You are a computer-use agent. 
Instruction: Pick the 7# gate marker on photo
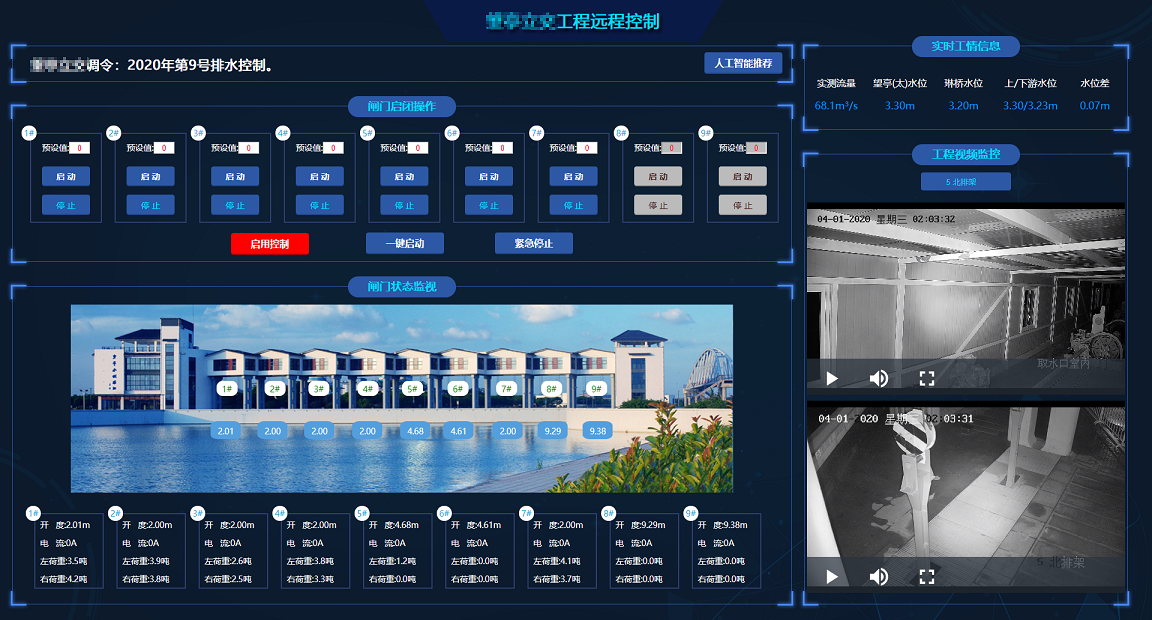coord(505,389)
